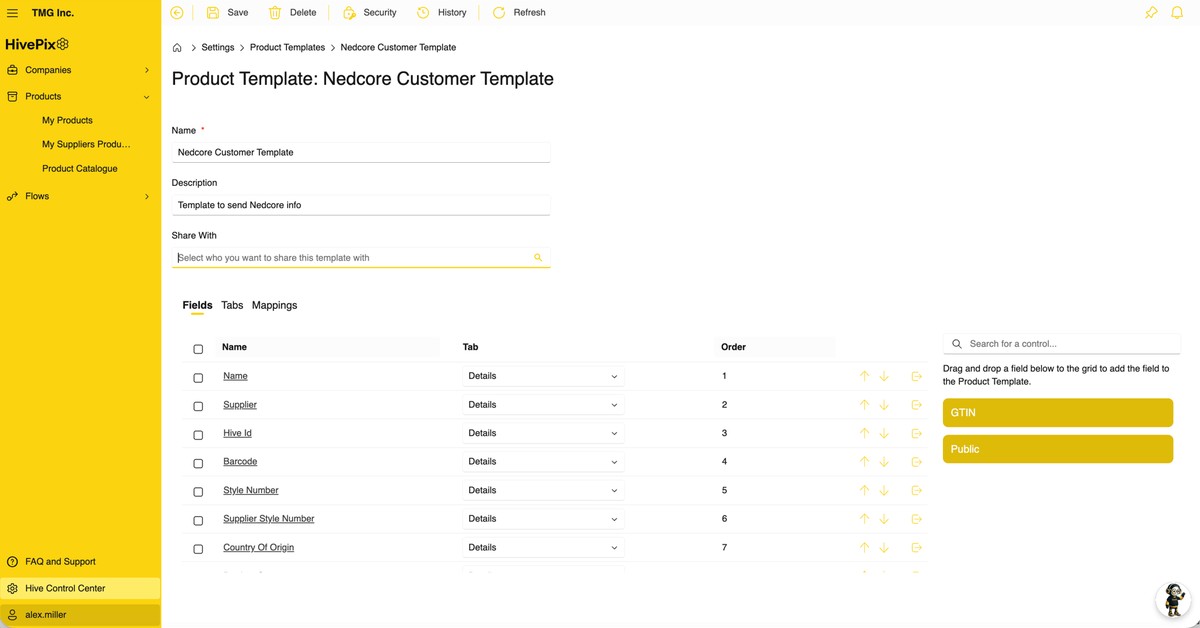Viewport: 1200px width, 628px height.
Task: Click Refresh in the toolbar
Action: click(x=519, y=13)
